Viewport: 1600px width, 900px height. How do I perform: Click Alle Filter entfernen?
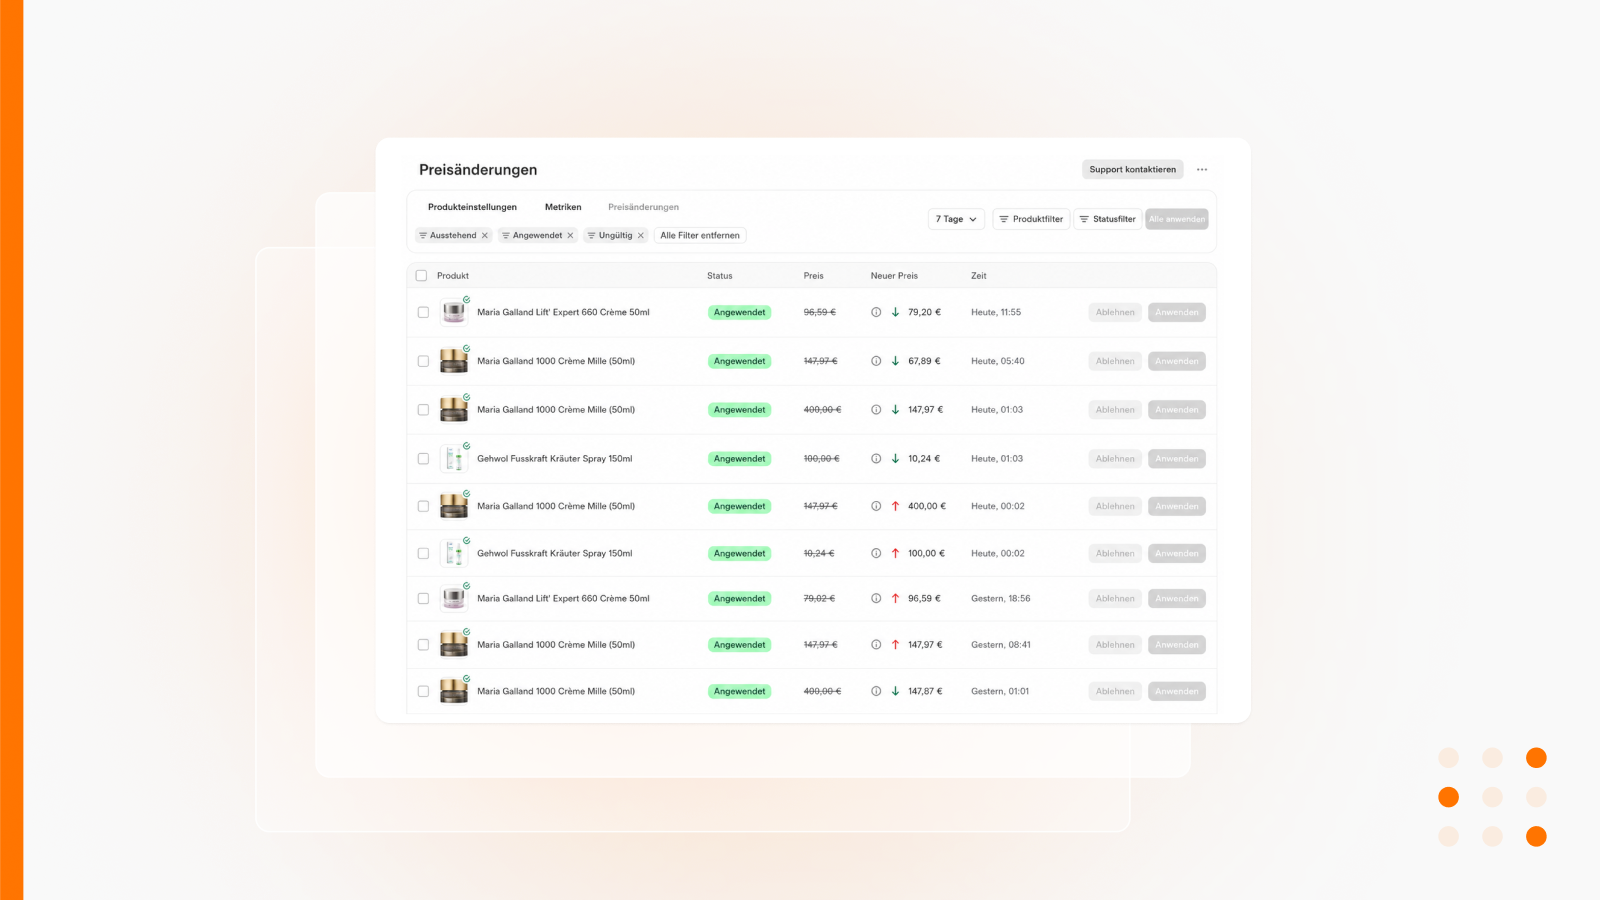(x=700, y=236)
